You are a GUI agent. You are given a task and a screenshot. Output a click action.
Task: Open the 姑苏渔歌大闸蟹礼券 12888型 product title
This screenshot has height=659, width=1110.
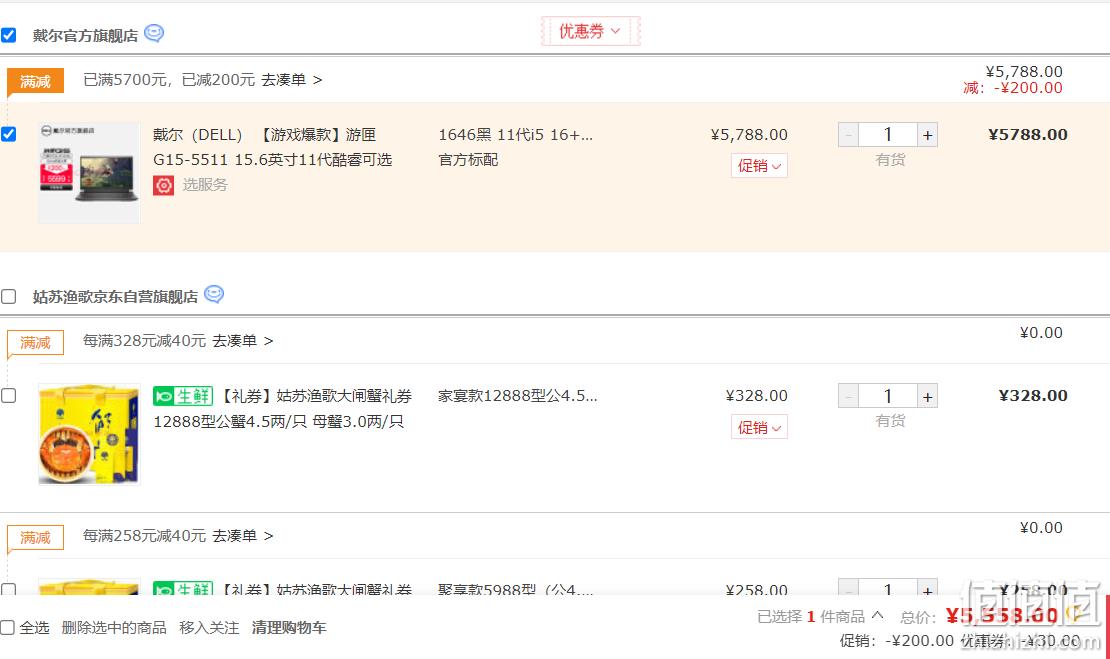coord(282,408)
